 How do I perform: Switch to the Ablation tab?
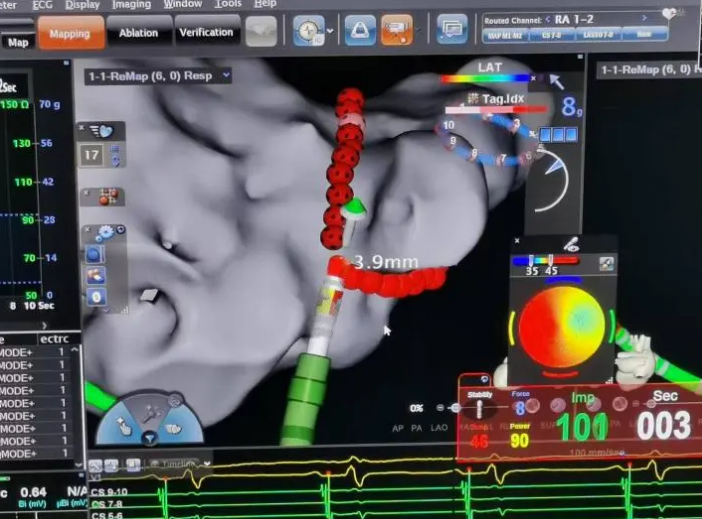click(139, 33)
